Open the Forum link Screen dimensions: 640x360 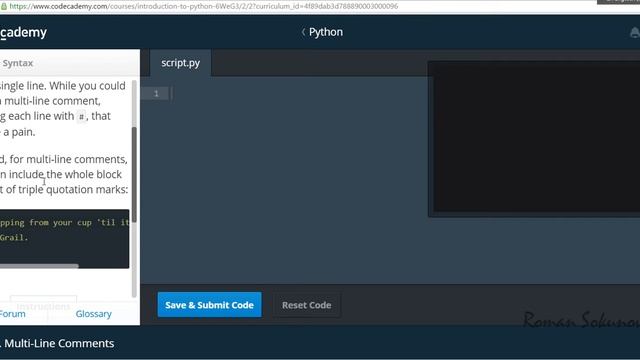point(13,313)
